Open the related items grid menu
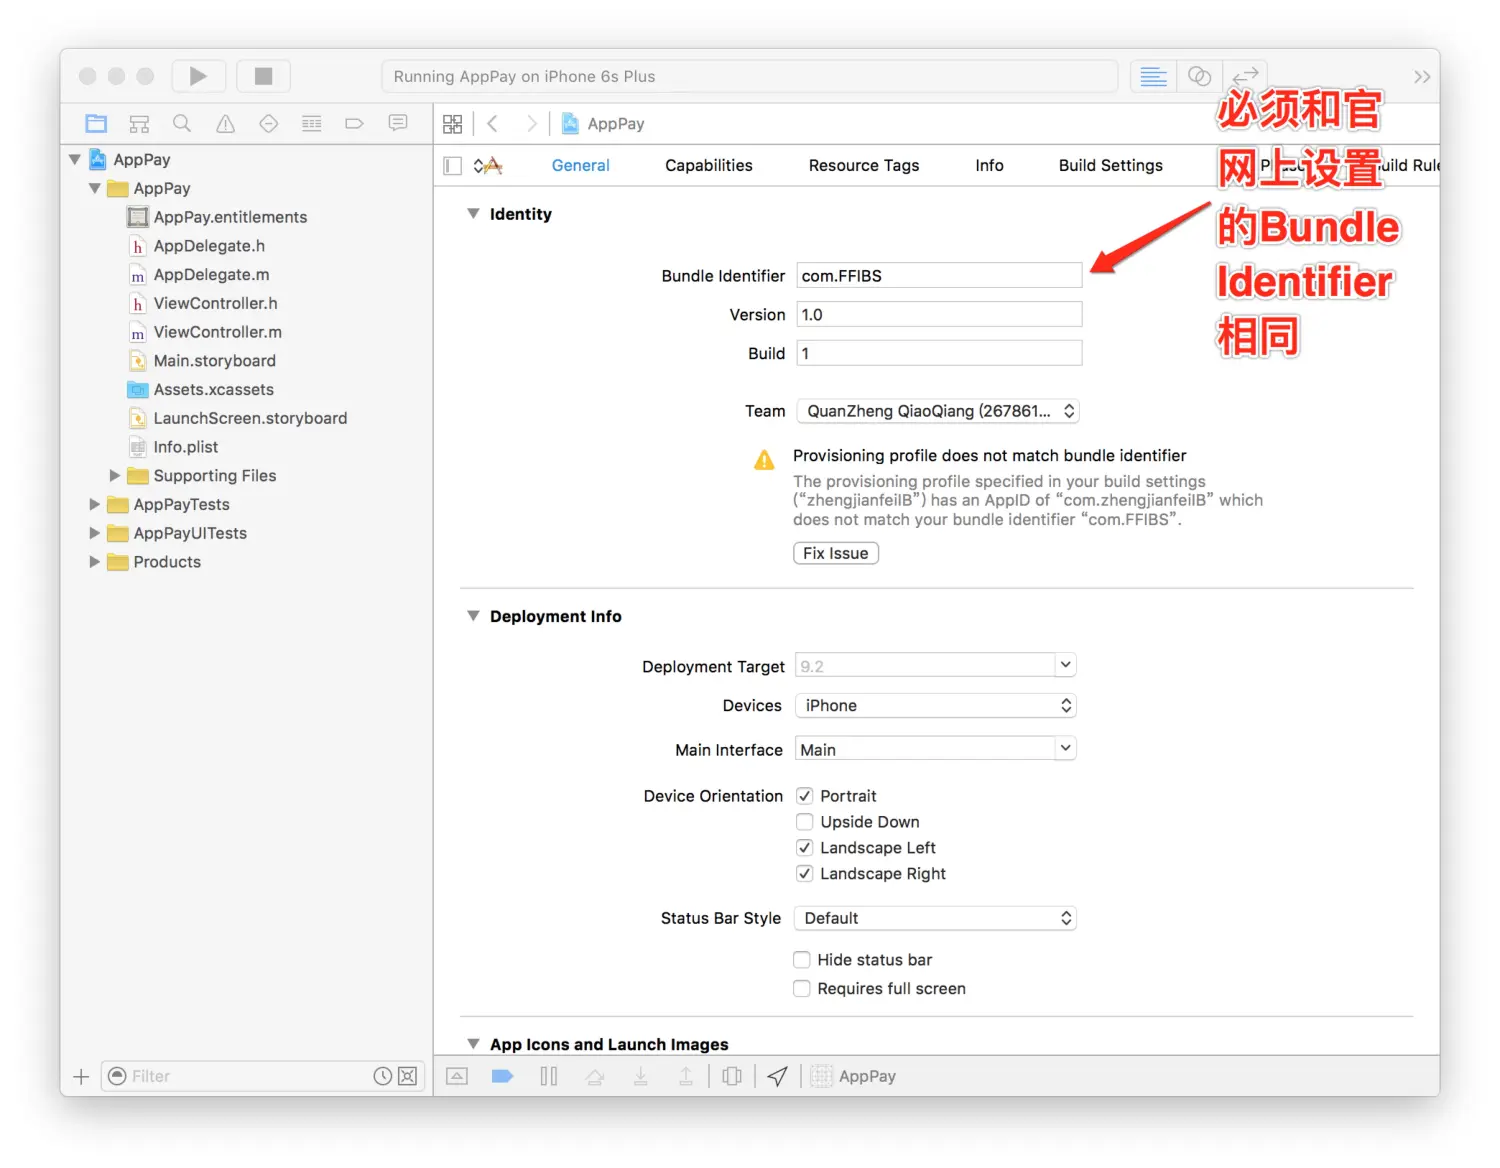 (453, 124)
